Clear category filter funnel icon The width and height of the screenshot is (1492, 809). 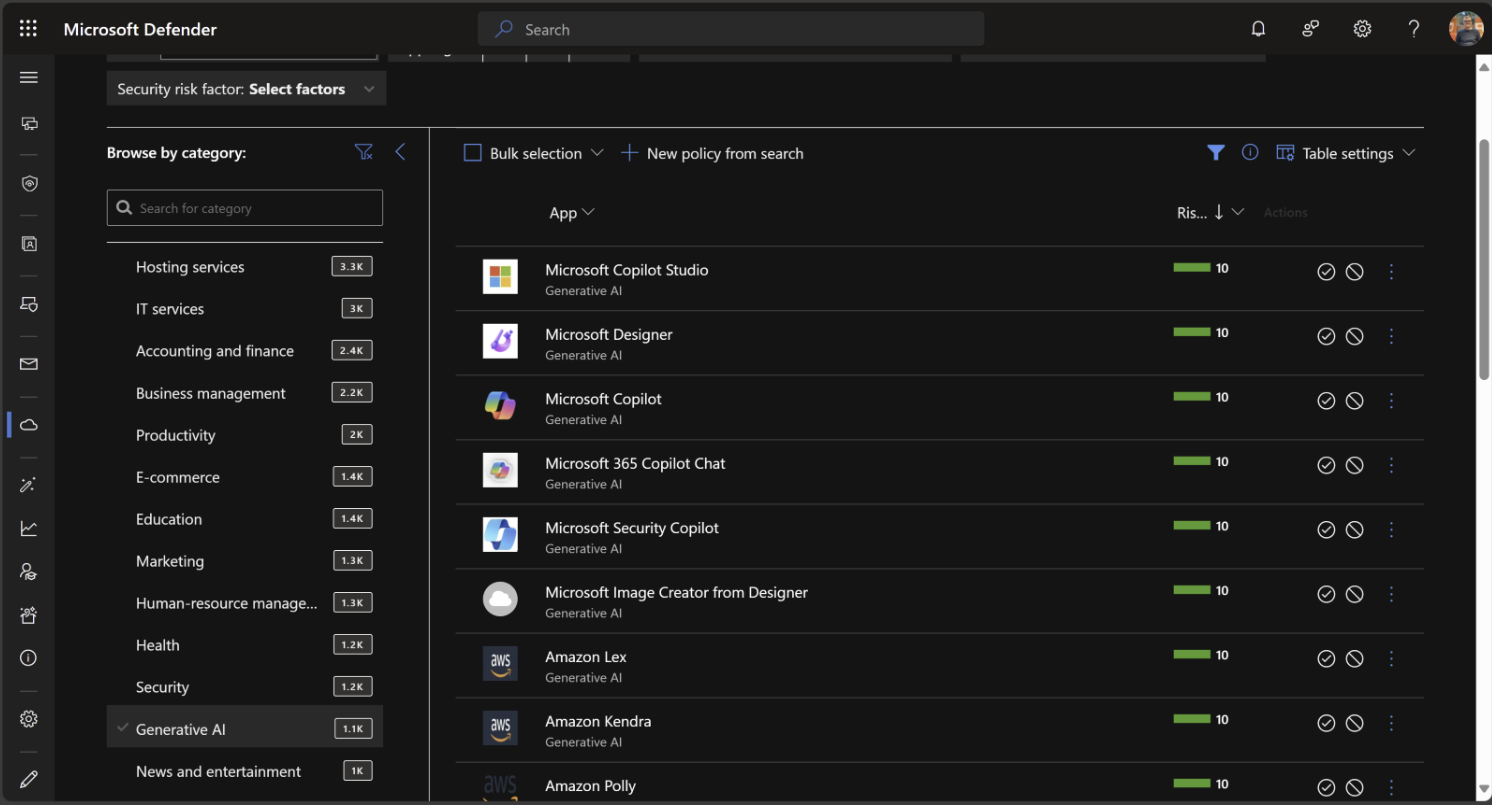[x=364, y=152]
